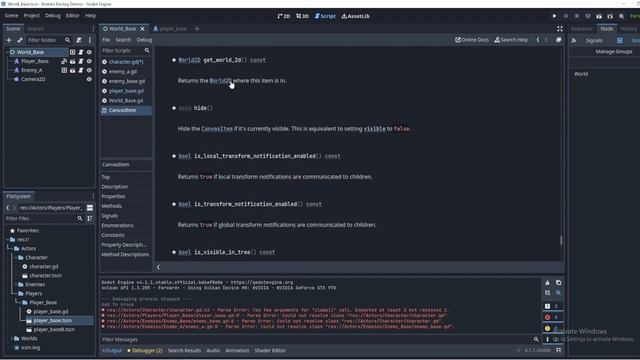This screenshot has width=640, height=360.
Task: Collapse the Players folder
Action: [16, 293]
